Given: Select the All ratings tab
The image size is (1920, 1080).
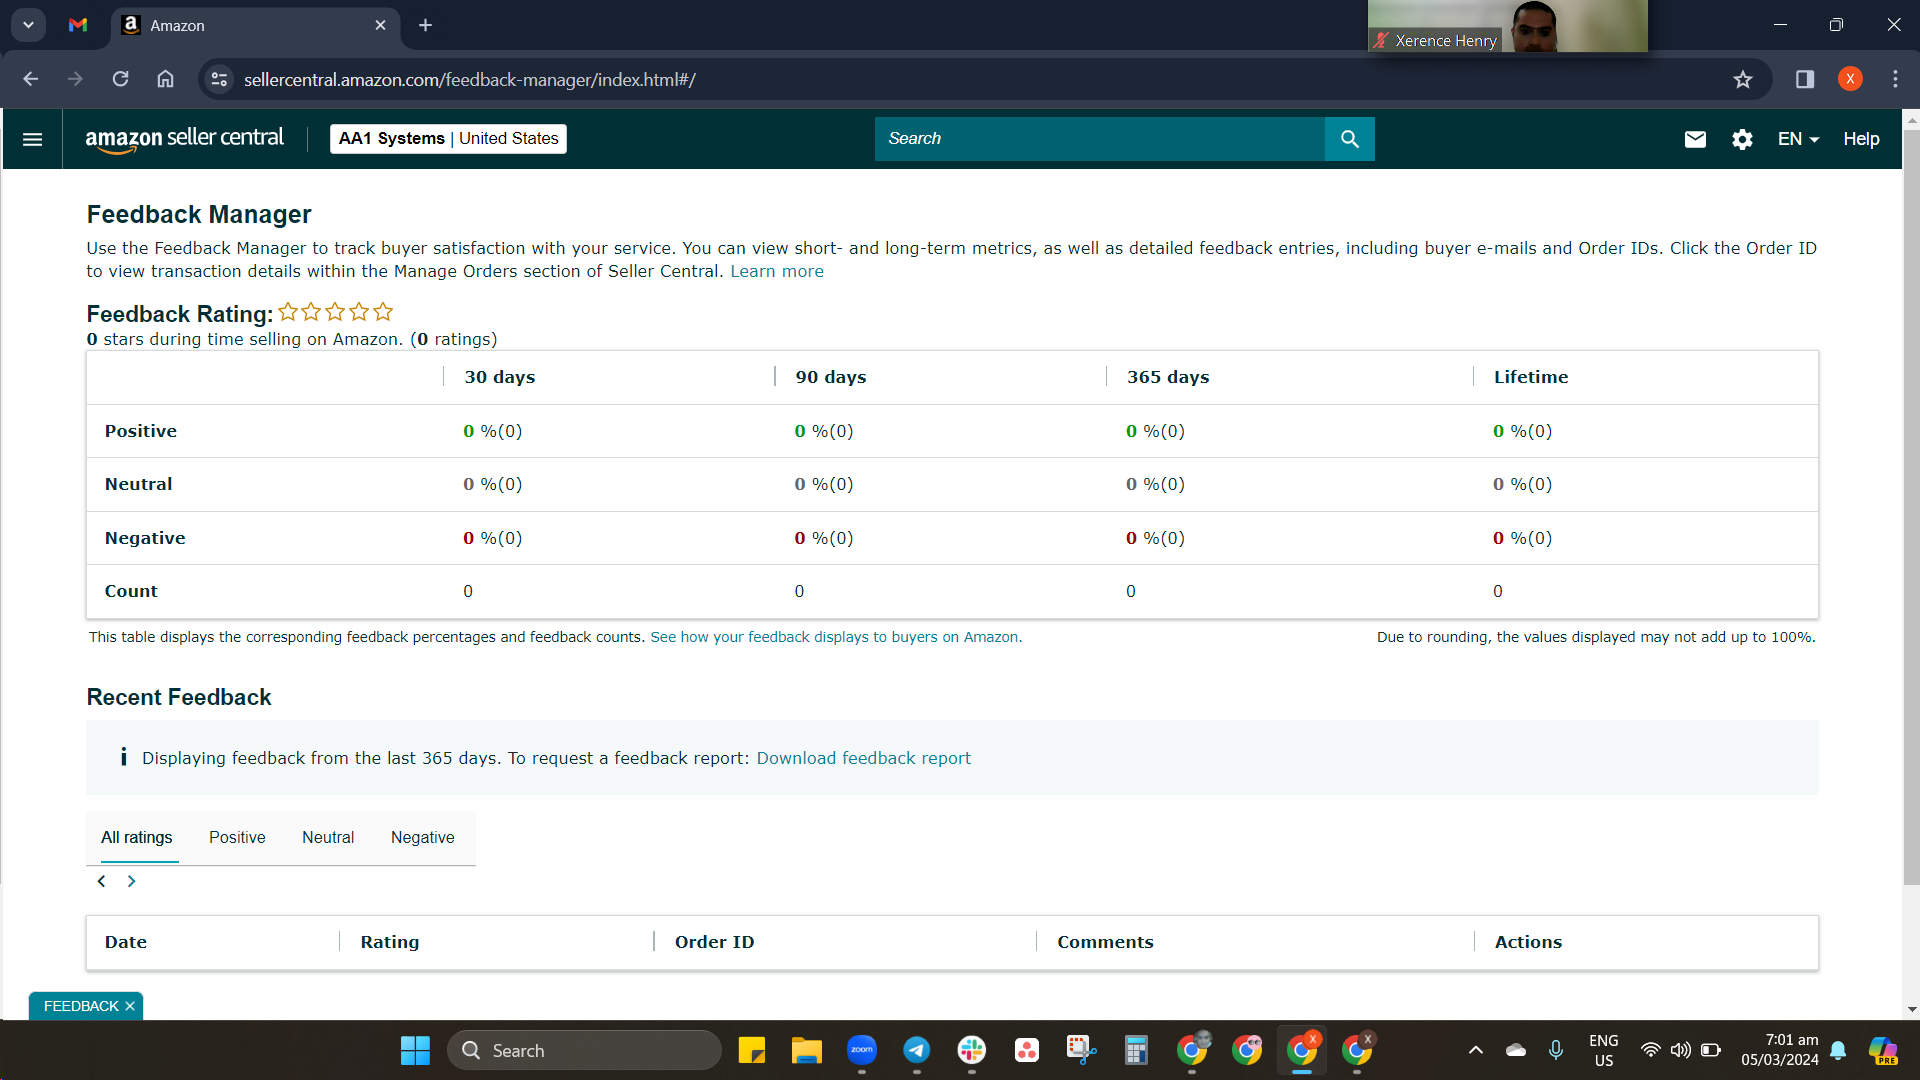Looking at the screenshot, I should [136, 838].
